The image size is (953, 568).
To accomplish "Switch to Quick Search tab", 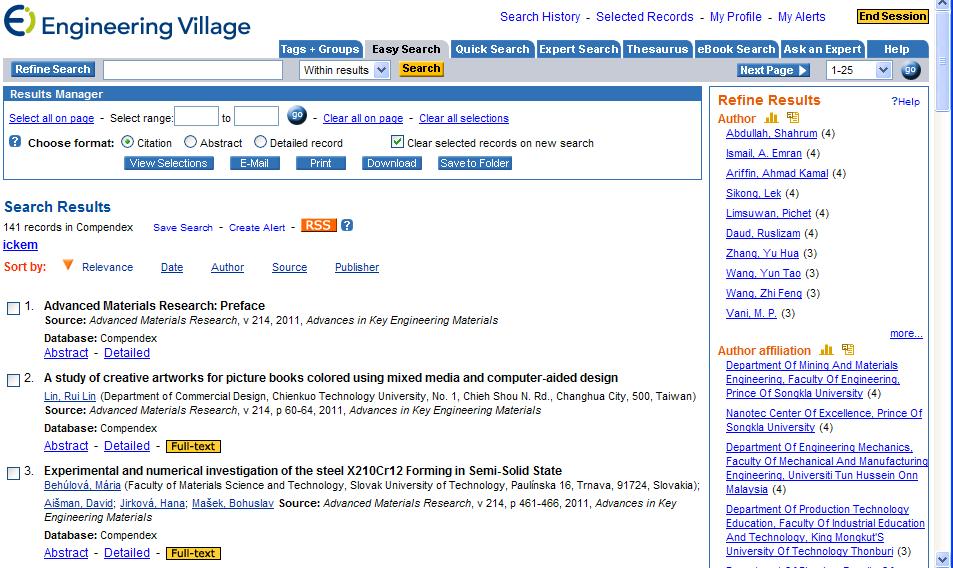I will [492, 49].
